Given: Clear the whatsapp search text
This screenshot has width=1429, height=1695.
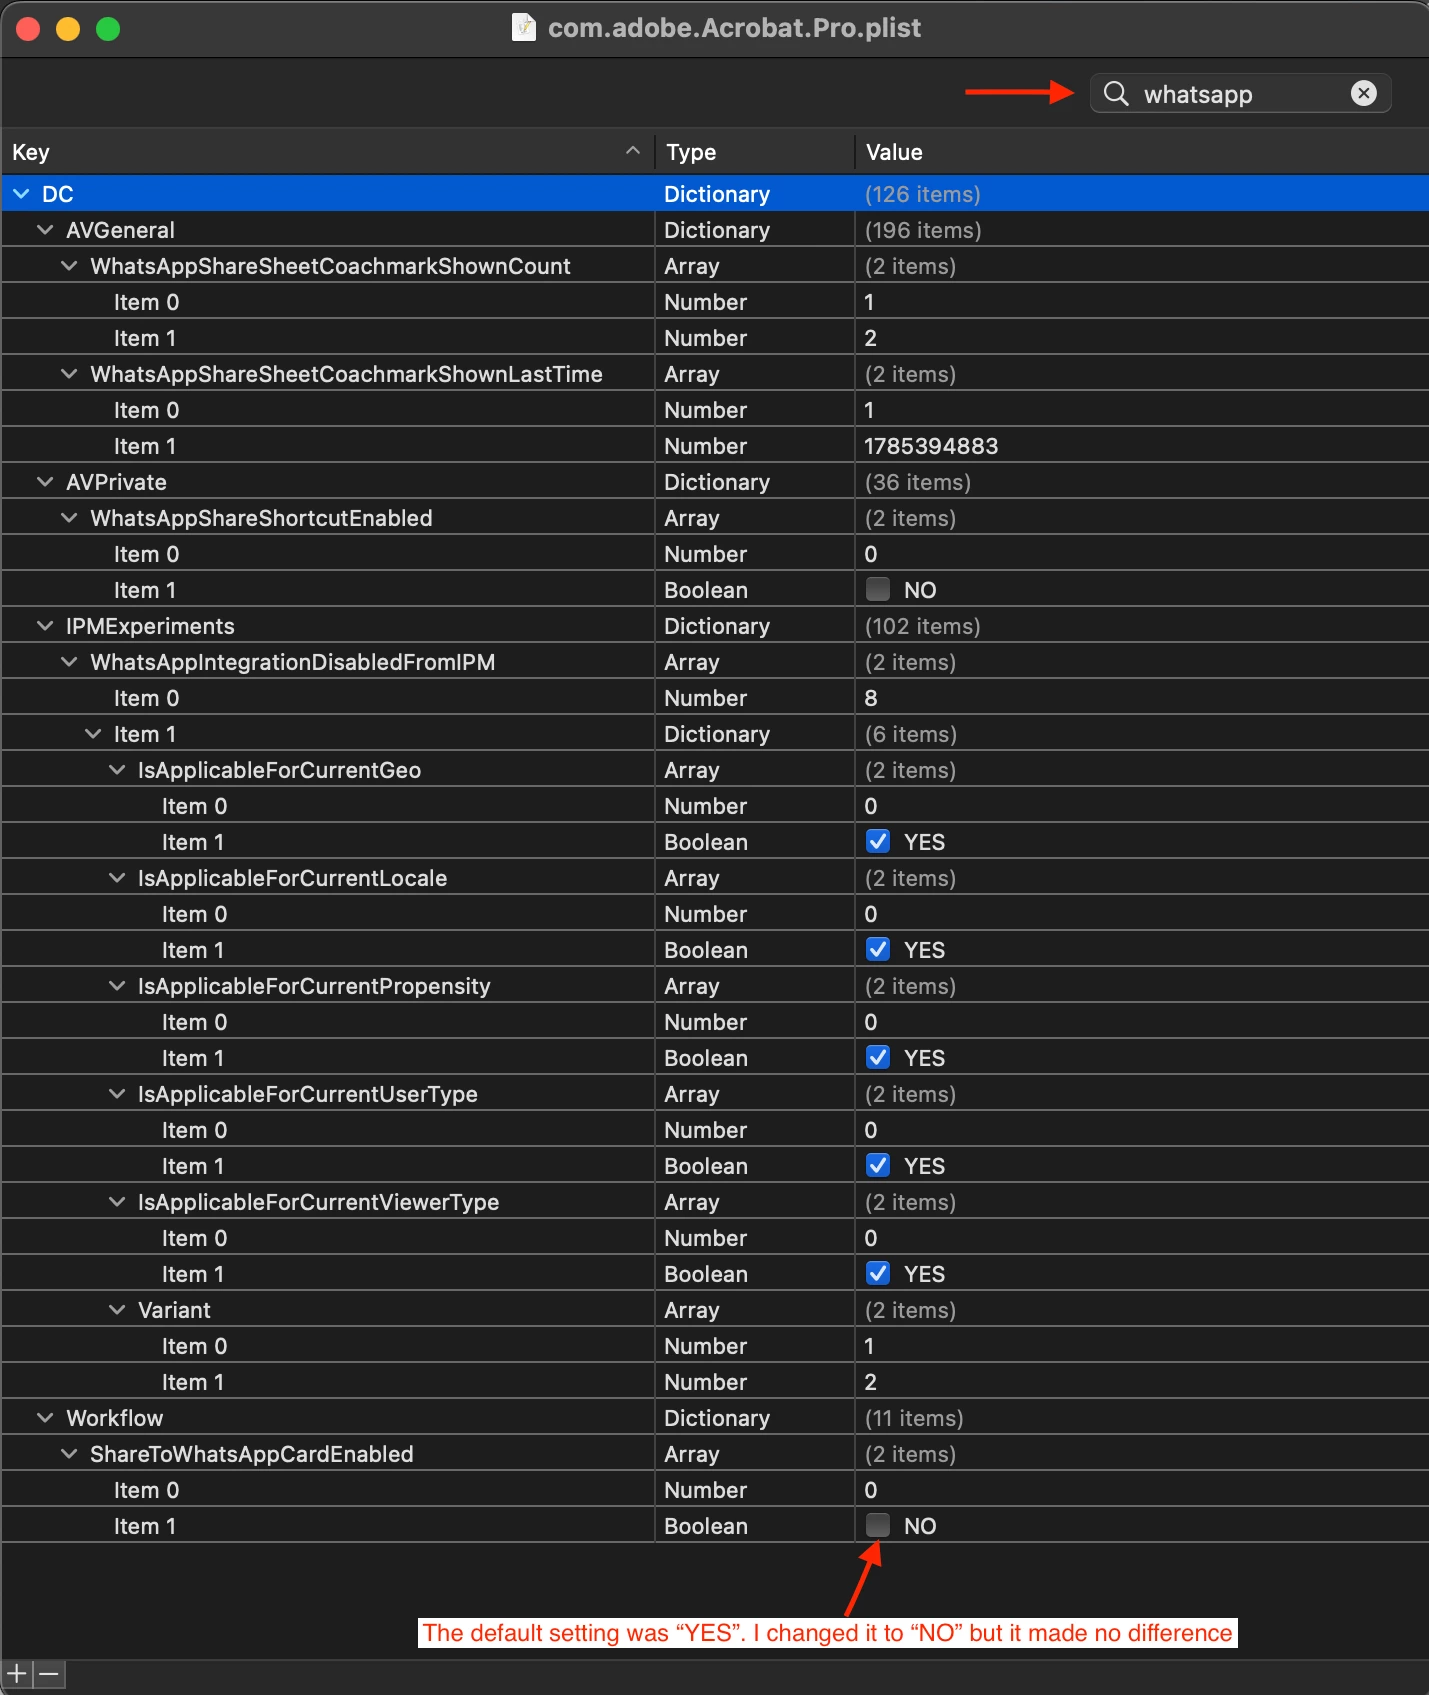Looking at the screenshot, I should pos(1363,93).
